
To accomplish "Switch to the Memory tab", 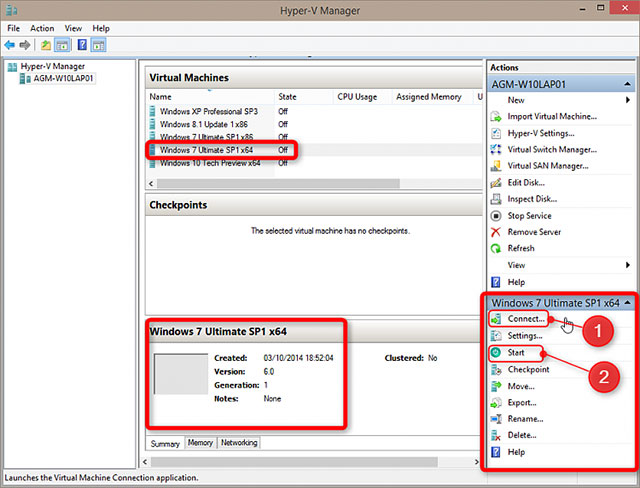I will click(200, 443).
